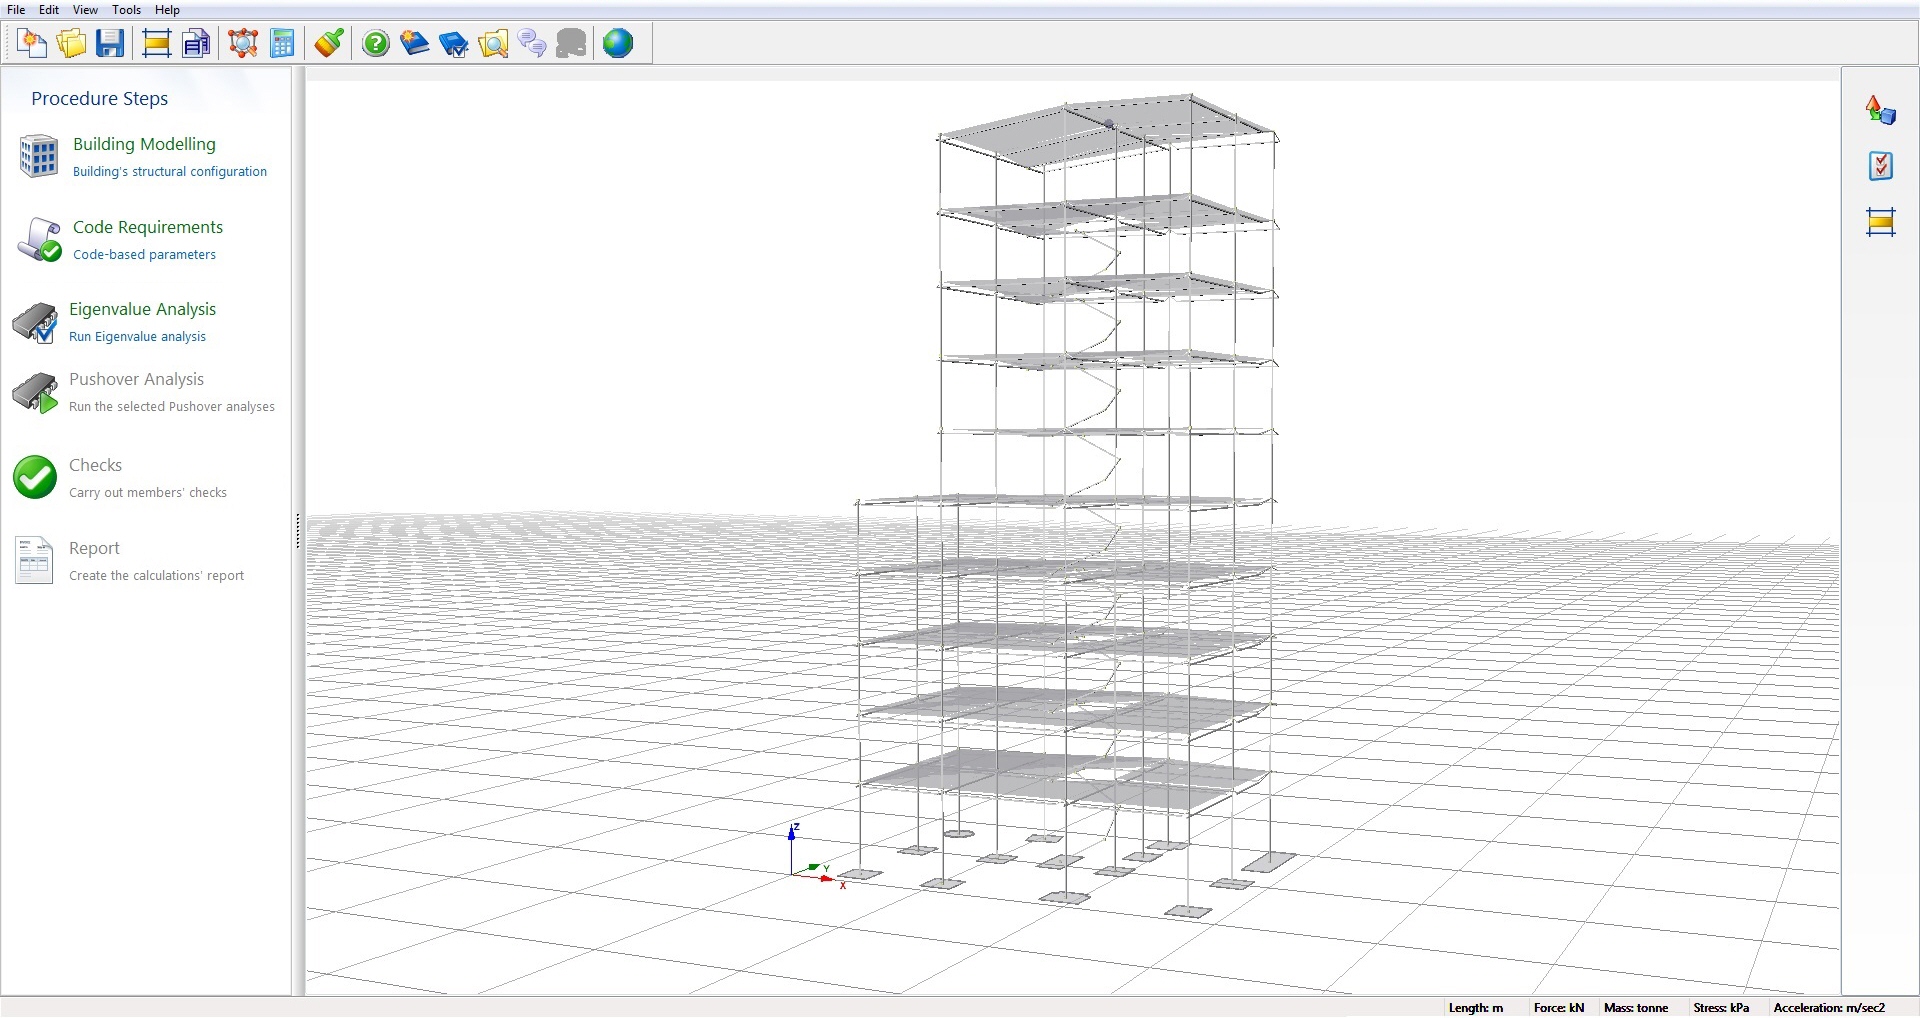Open the 3D model viewer icon

pyautogui.click(x=242, y=43)
